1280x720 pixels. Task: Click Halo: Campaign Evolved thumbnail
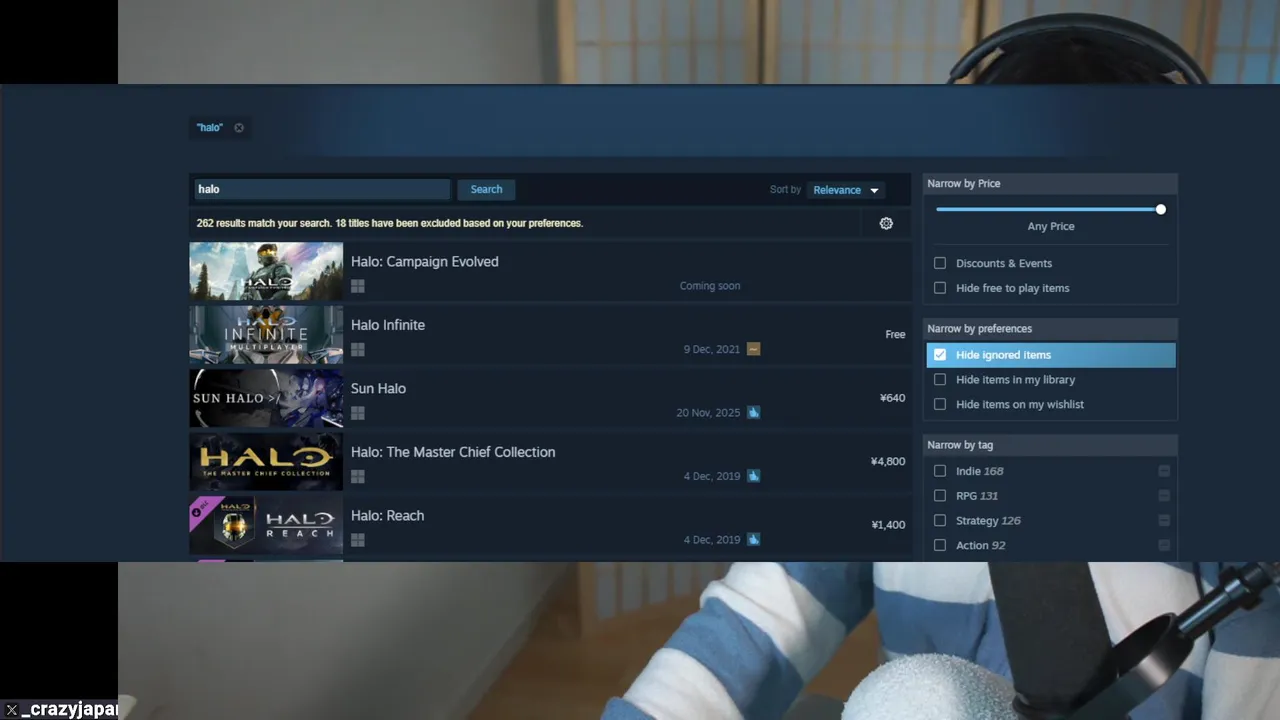pos(266,271)
